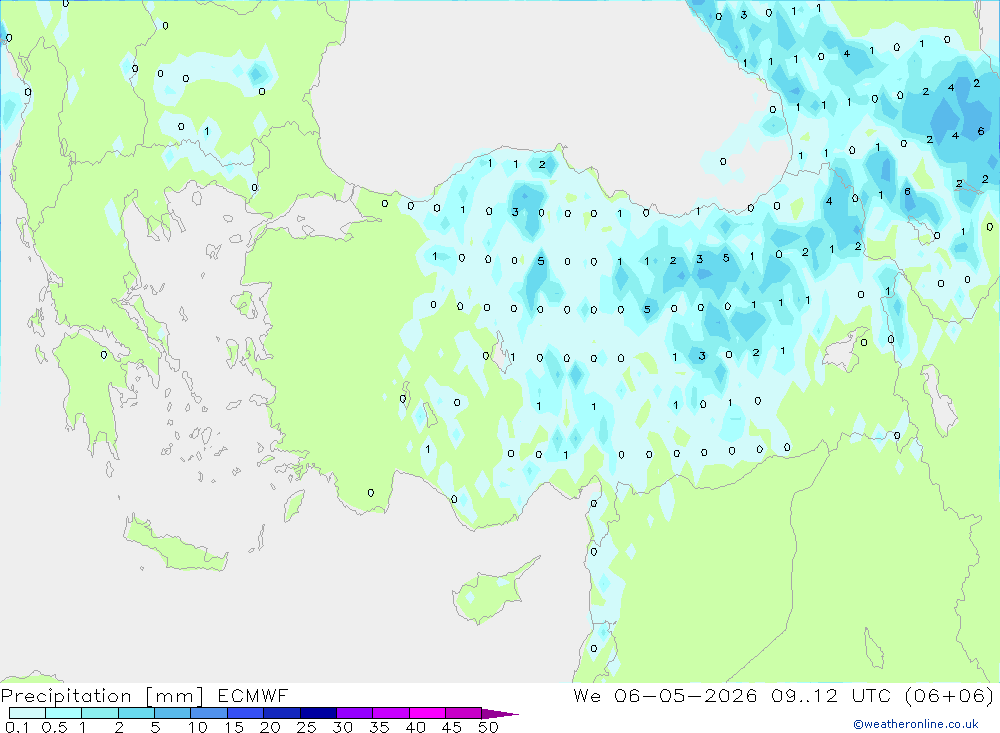
Task: Select the 40–45 mm magenta legend box
Action: click(427, 713)
